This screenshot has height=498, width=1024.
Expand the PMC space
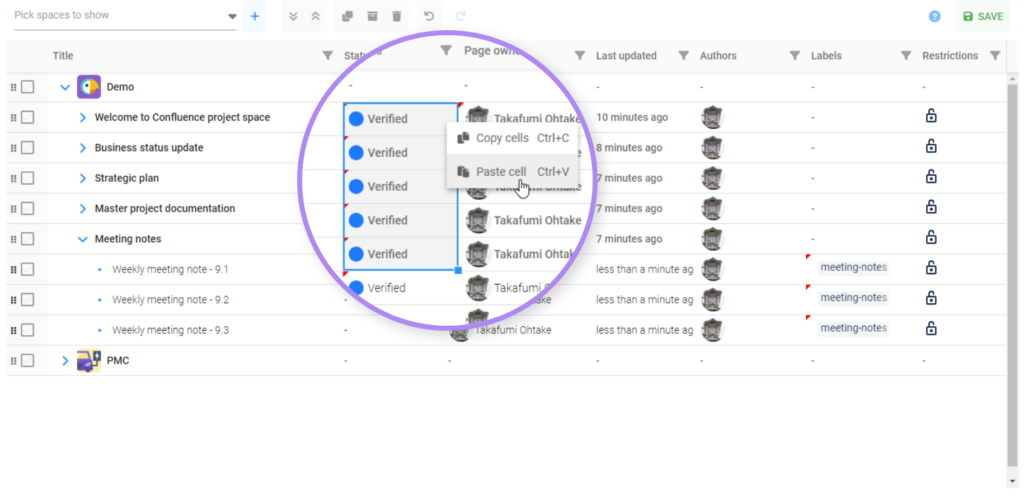65,360
